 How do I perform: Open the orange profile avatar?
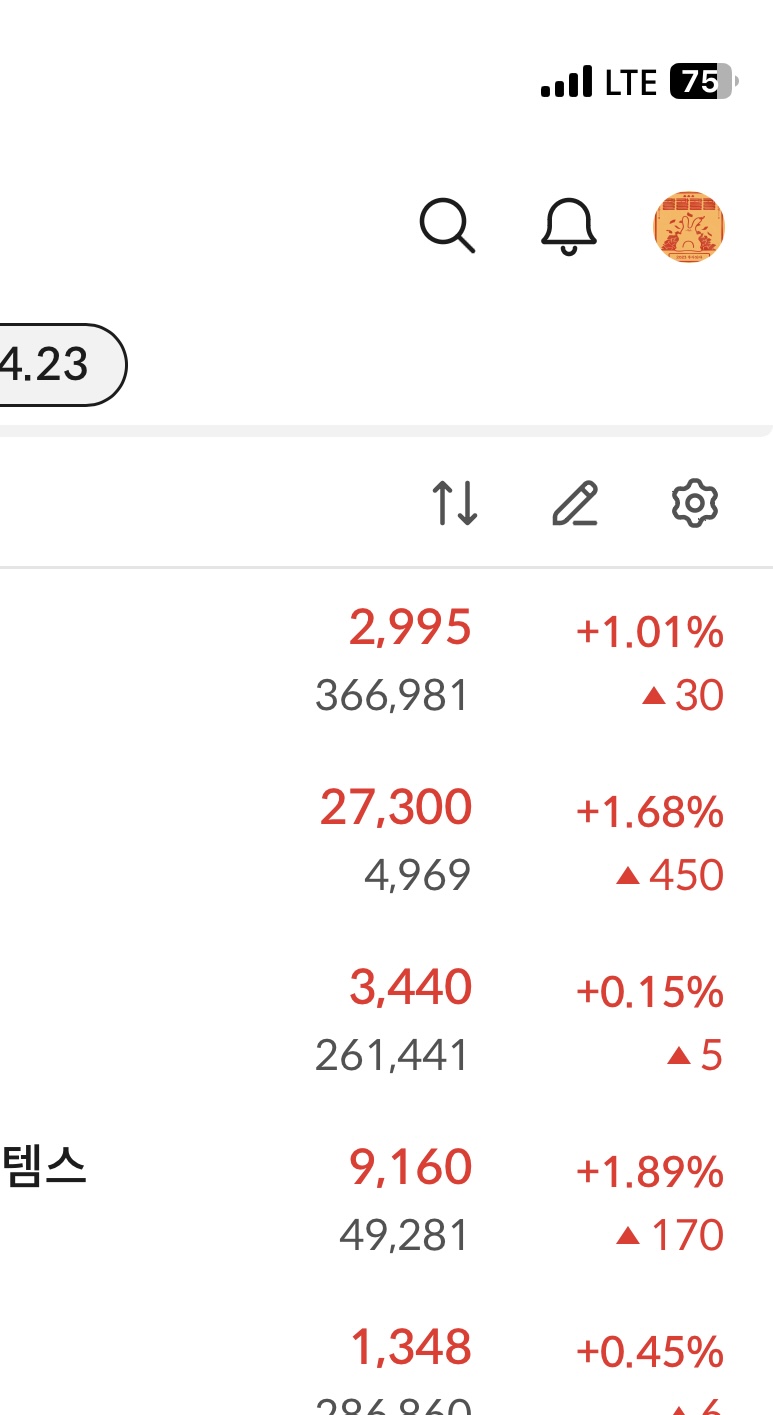point(688,227)
